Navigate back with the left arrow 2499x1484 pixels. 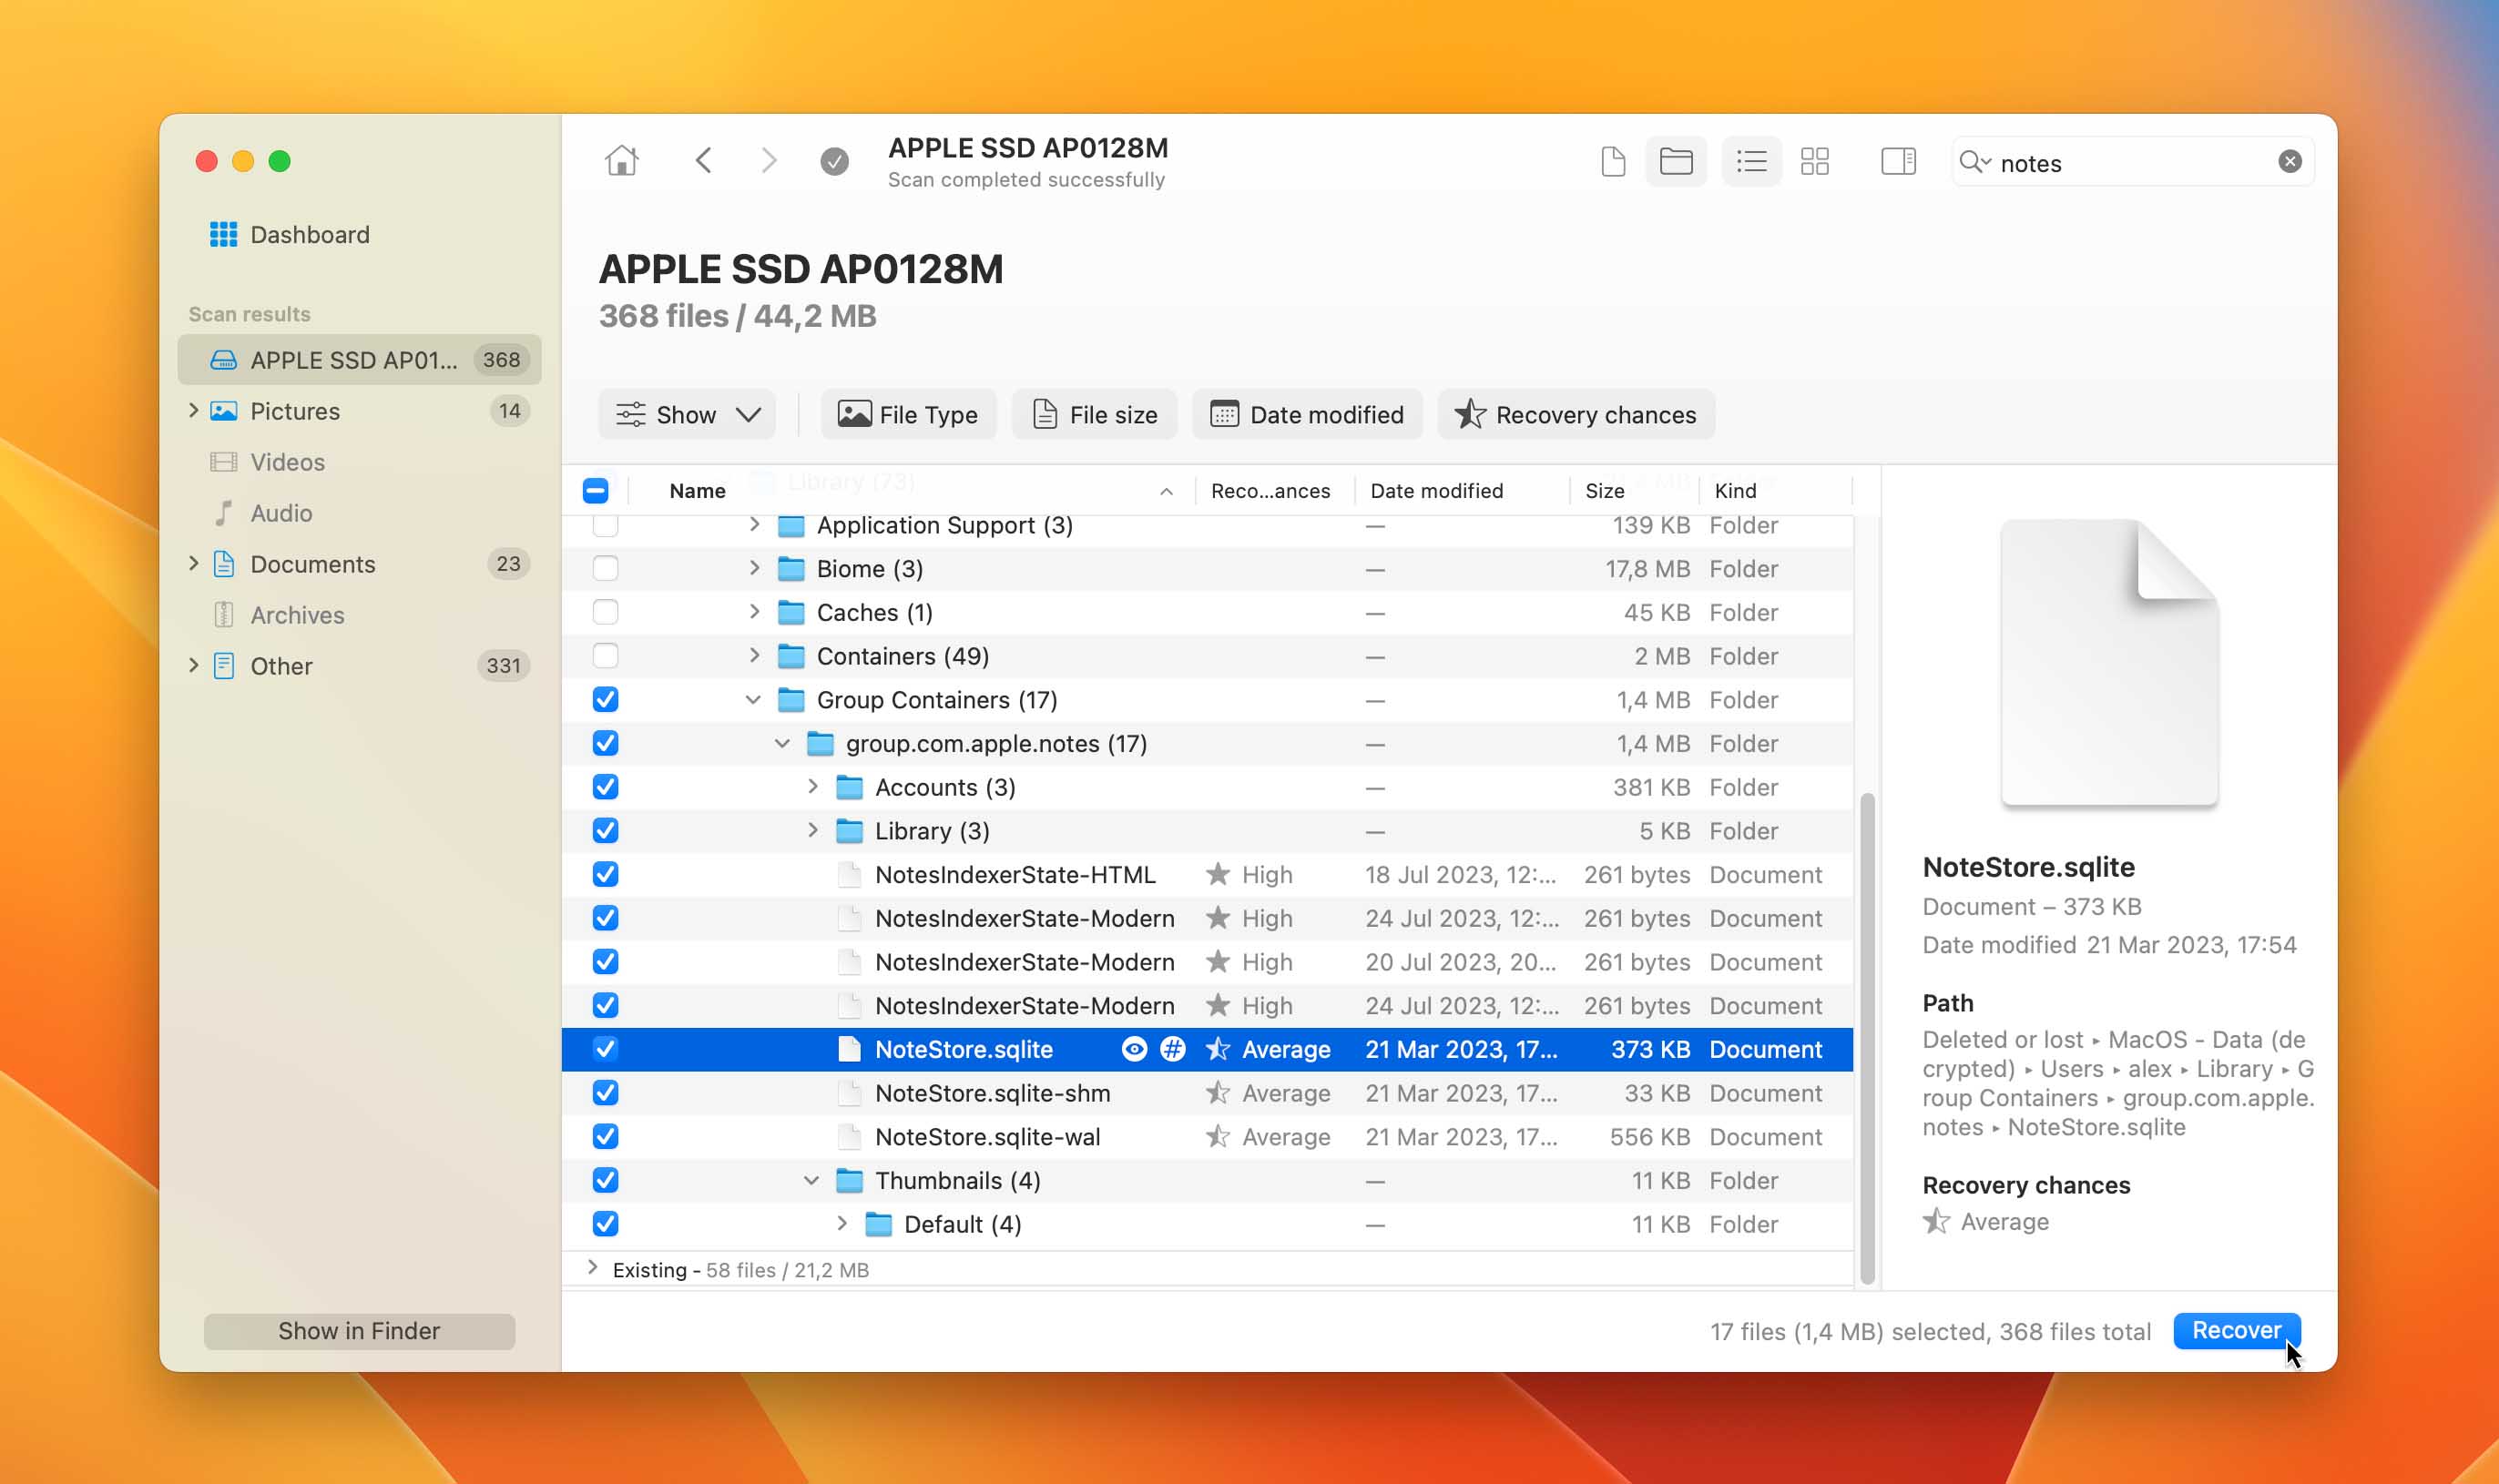point(704,161)
